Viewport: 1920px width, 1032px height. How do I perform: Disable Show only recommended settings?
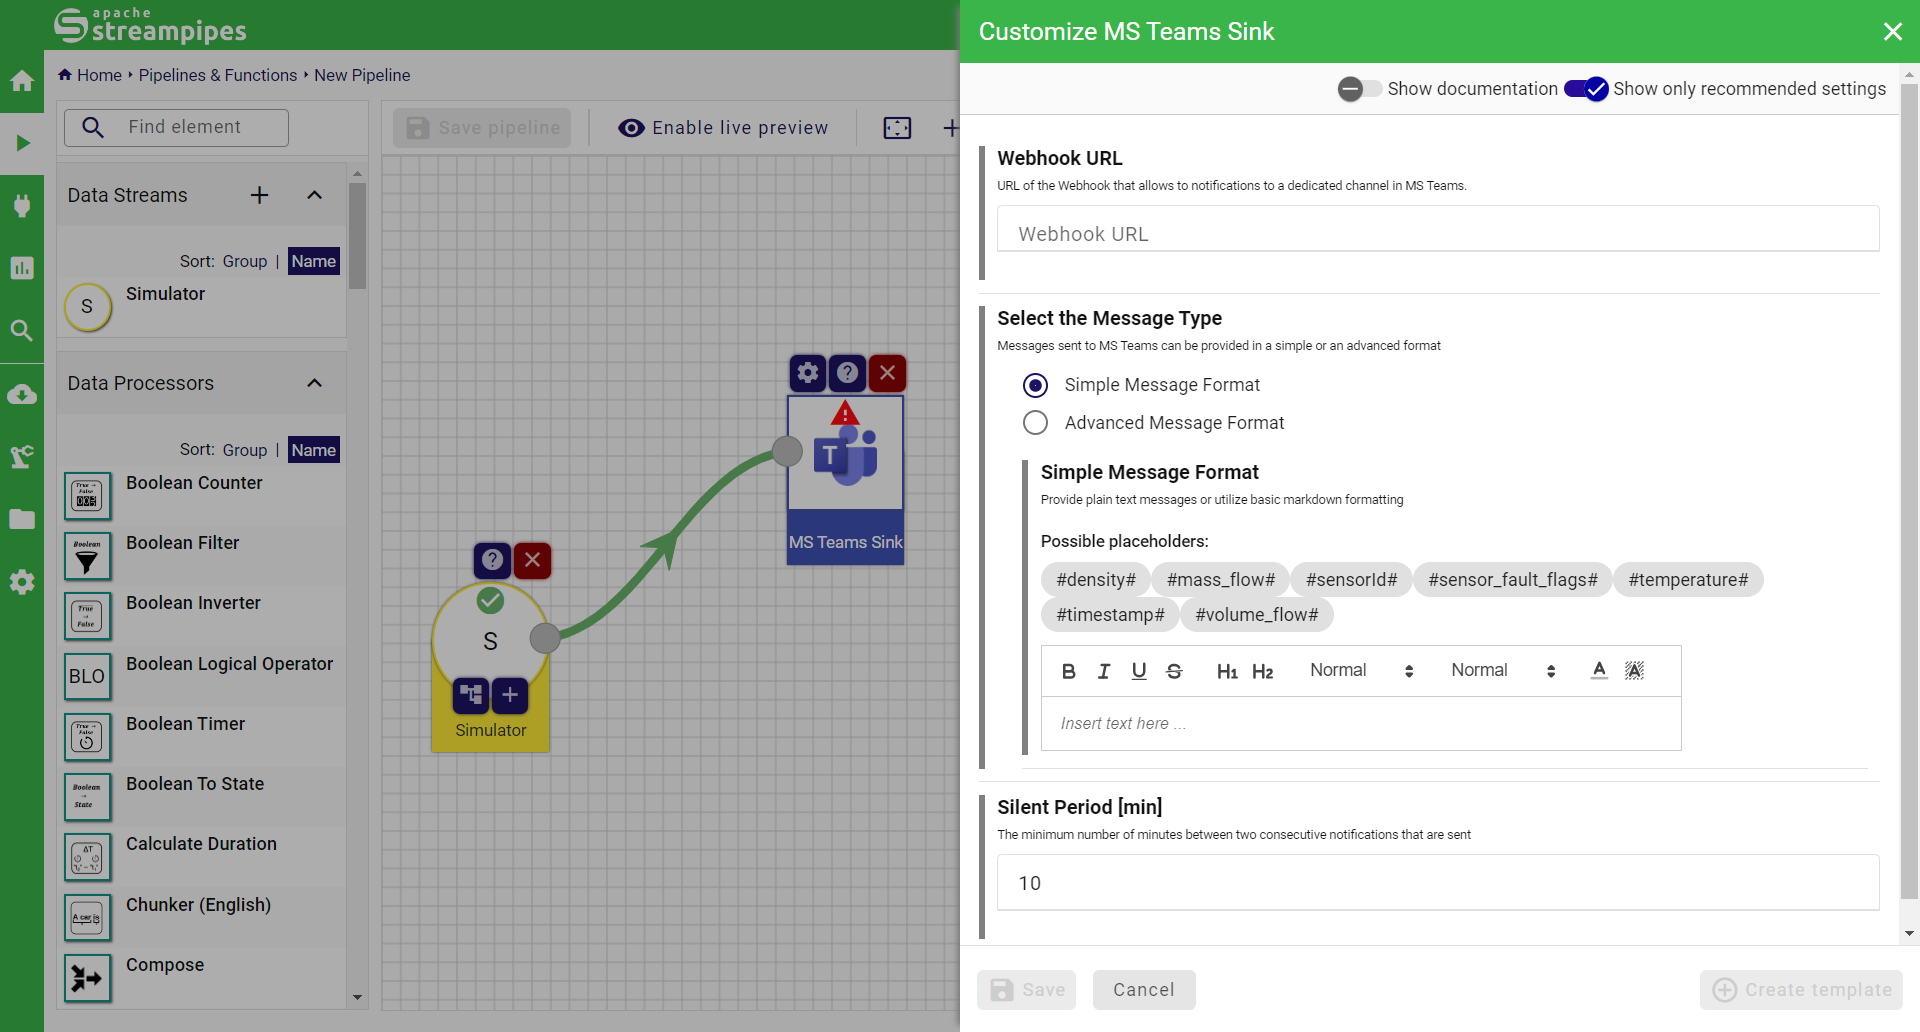click(x=1586, y=89)
